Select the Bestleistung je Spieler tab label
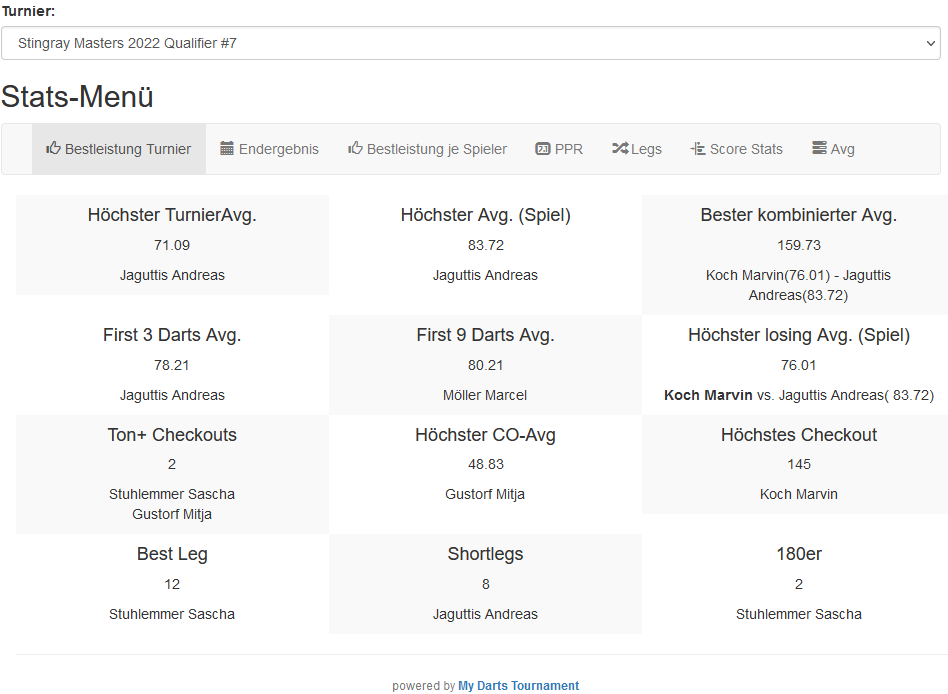Image resolution: width=948 pixels, height=694 pixels. pyautogui.click(x=436, y=149)
